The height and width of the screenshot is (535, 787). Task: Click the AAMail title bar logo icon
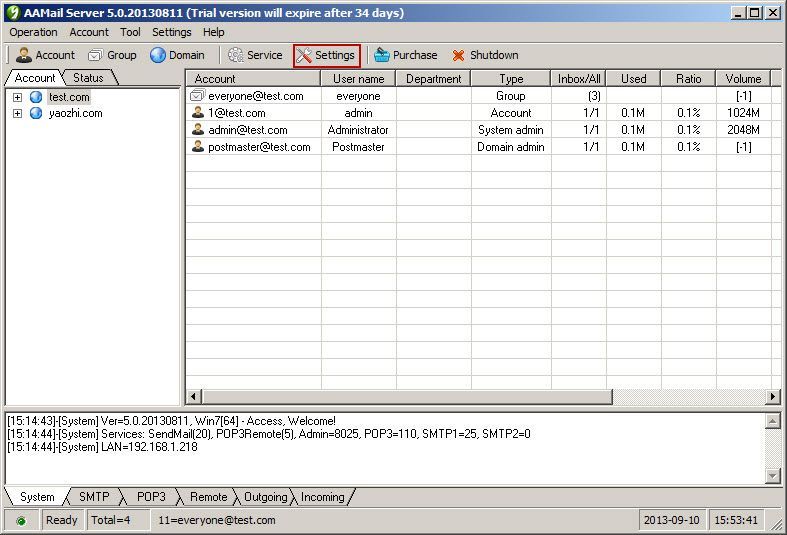point(13,13)
